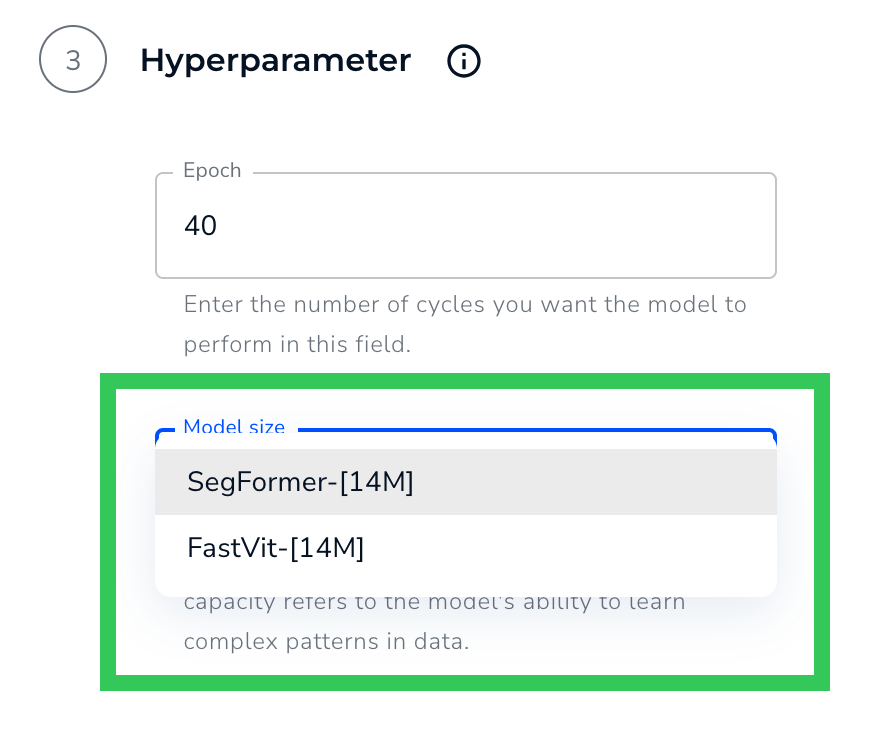Click the number 3 step indicator
Screen dimensions: 882x730
tap(73, 61)
